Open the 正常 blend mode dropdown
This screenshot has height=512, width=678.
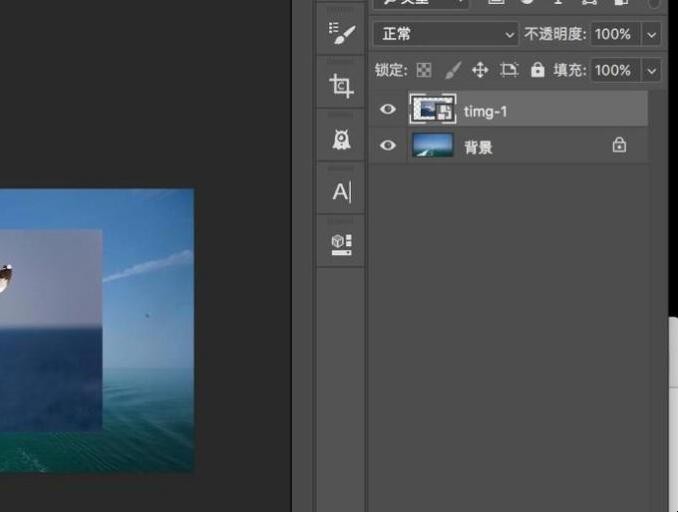445,34
